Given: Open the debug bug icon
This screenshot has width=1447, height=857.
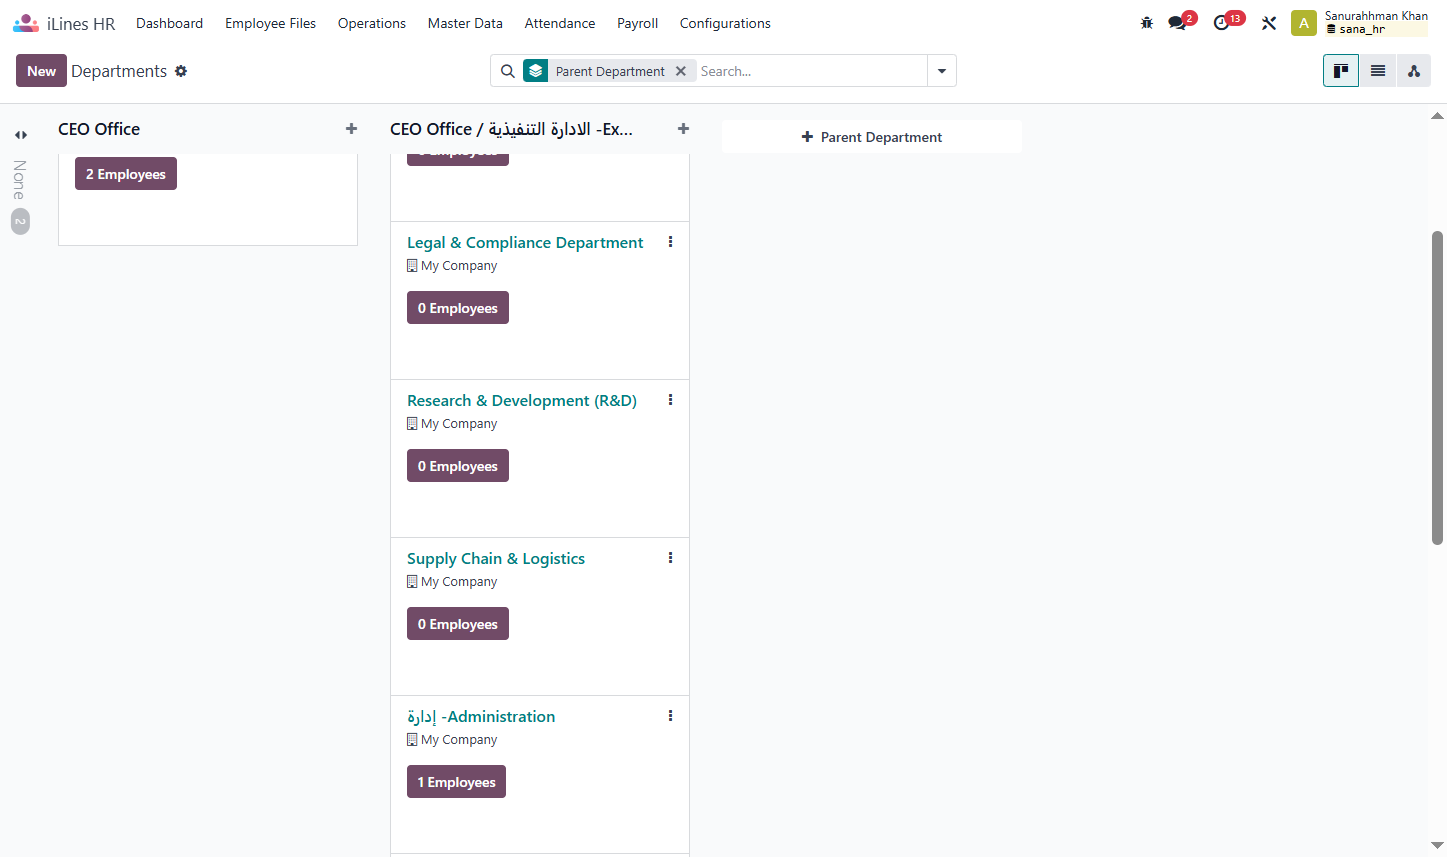Looking at the screenshot, I should 1147,23.
